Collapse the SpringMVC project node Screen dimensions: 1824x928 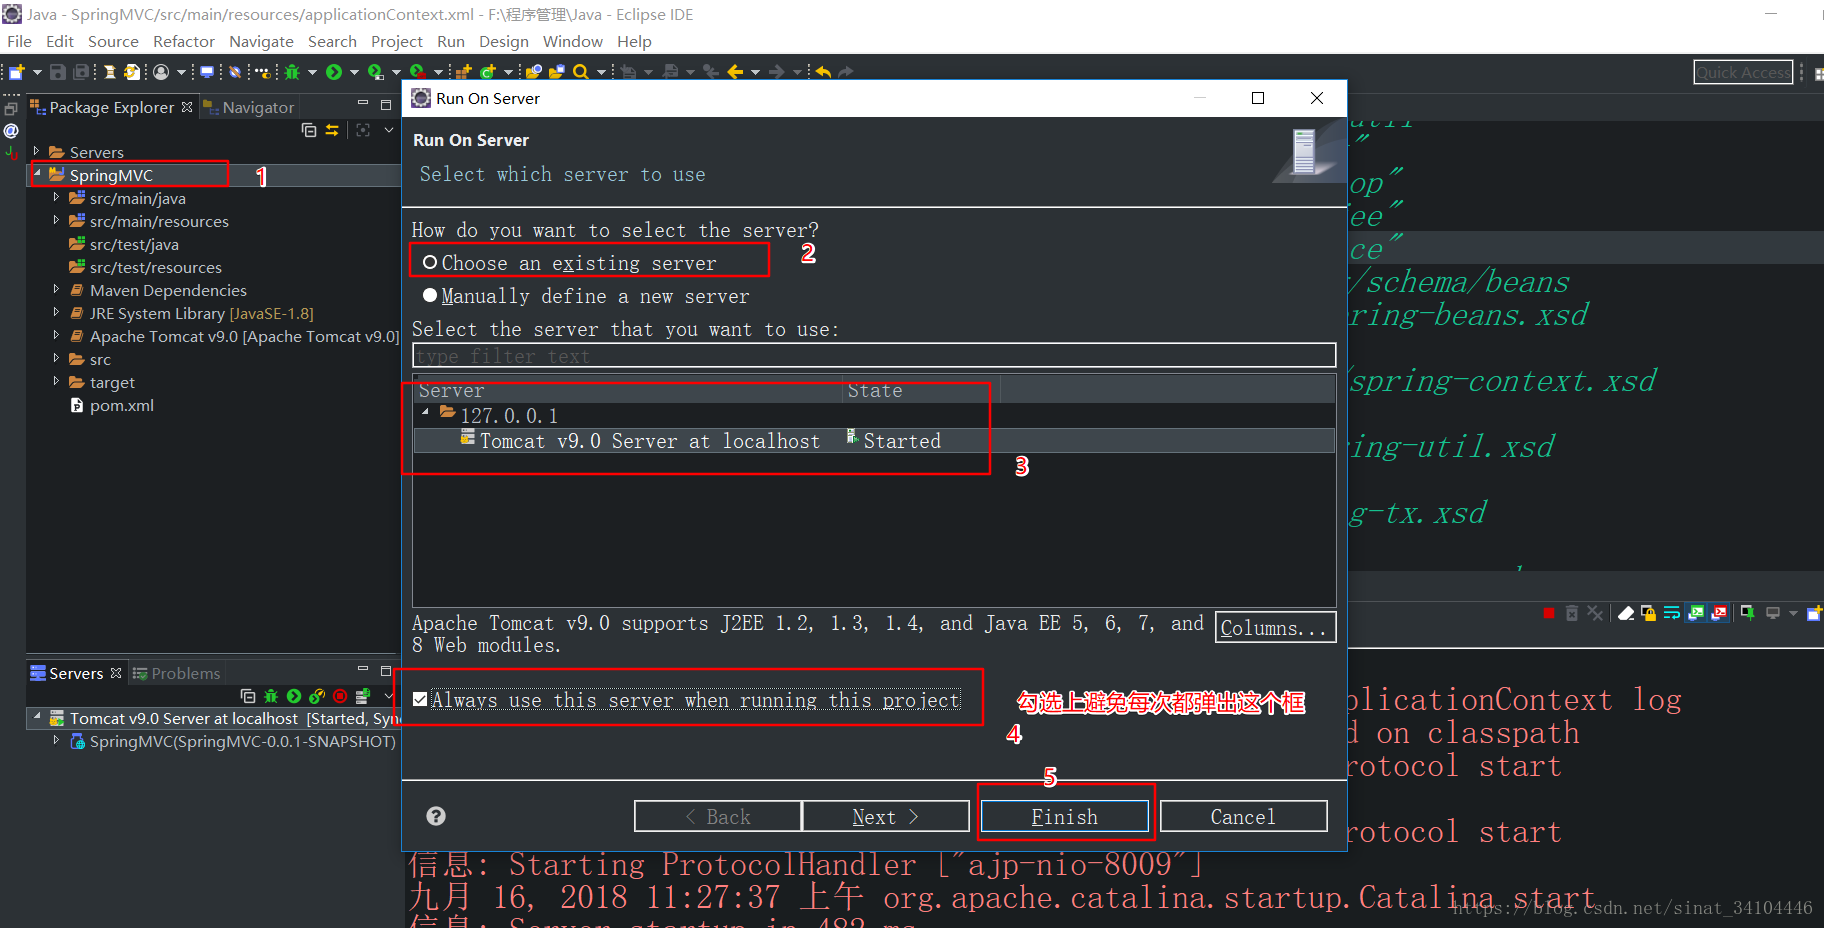[37, 174]
